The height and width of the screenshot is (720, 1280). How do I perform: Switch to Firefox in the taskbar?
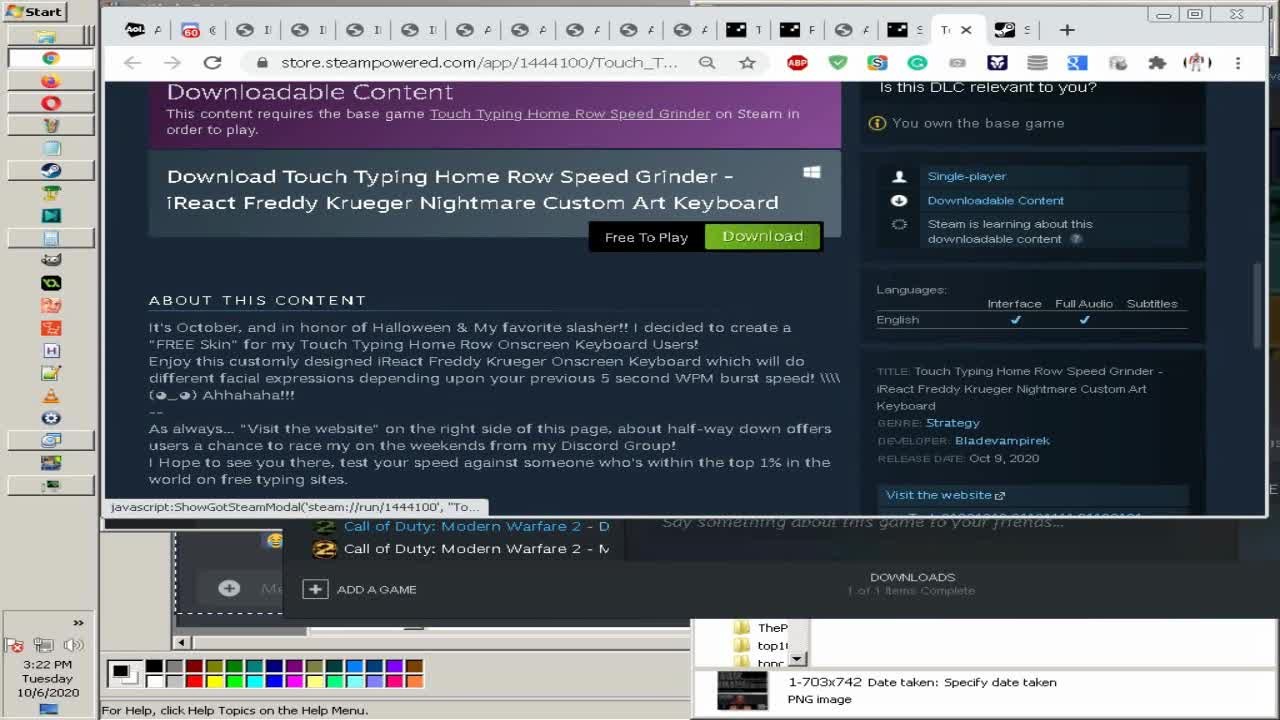(x=51, y=81)
